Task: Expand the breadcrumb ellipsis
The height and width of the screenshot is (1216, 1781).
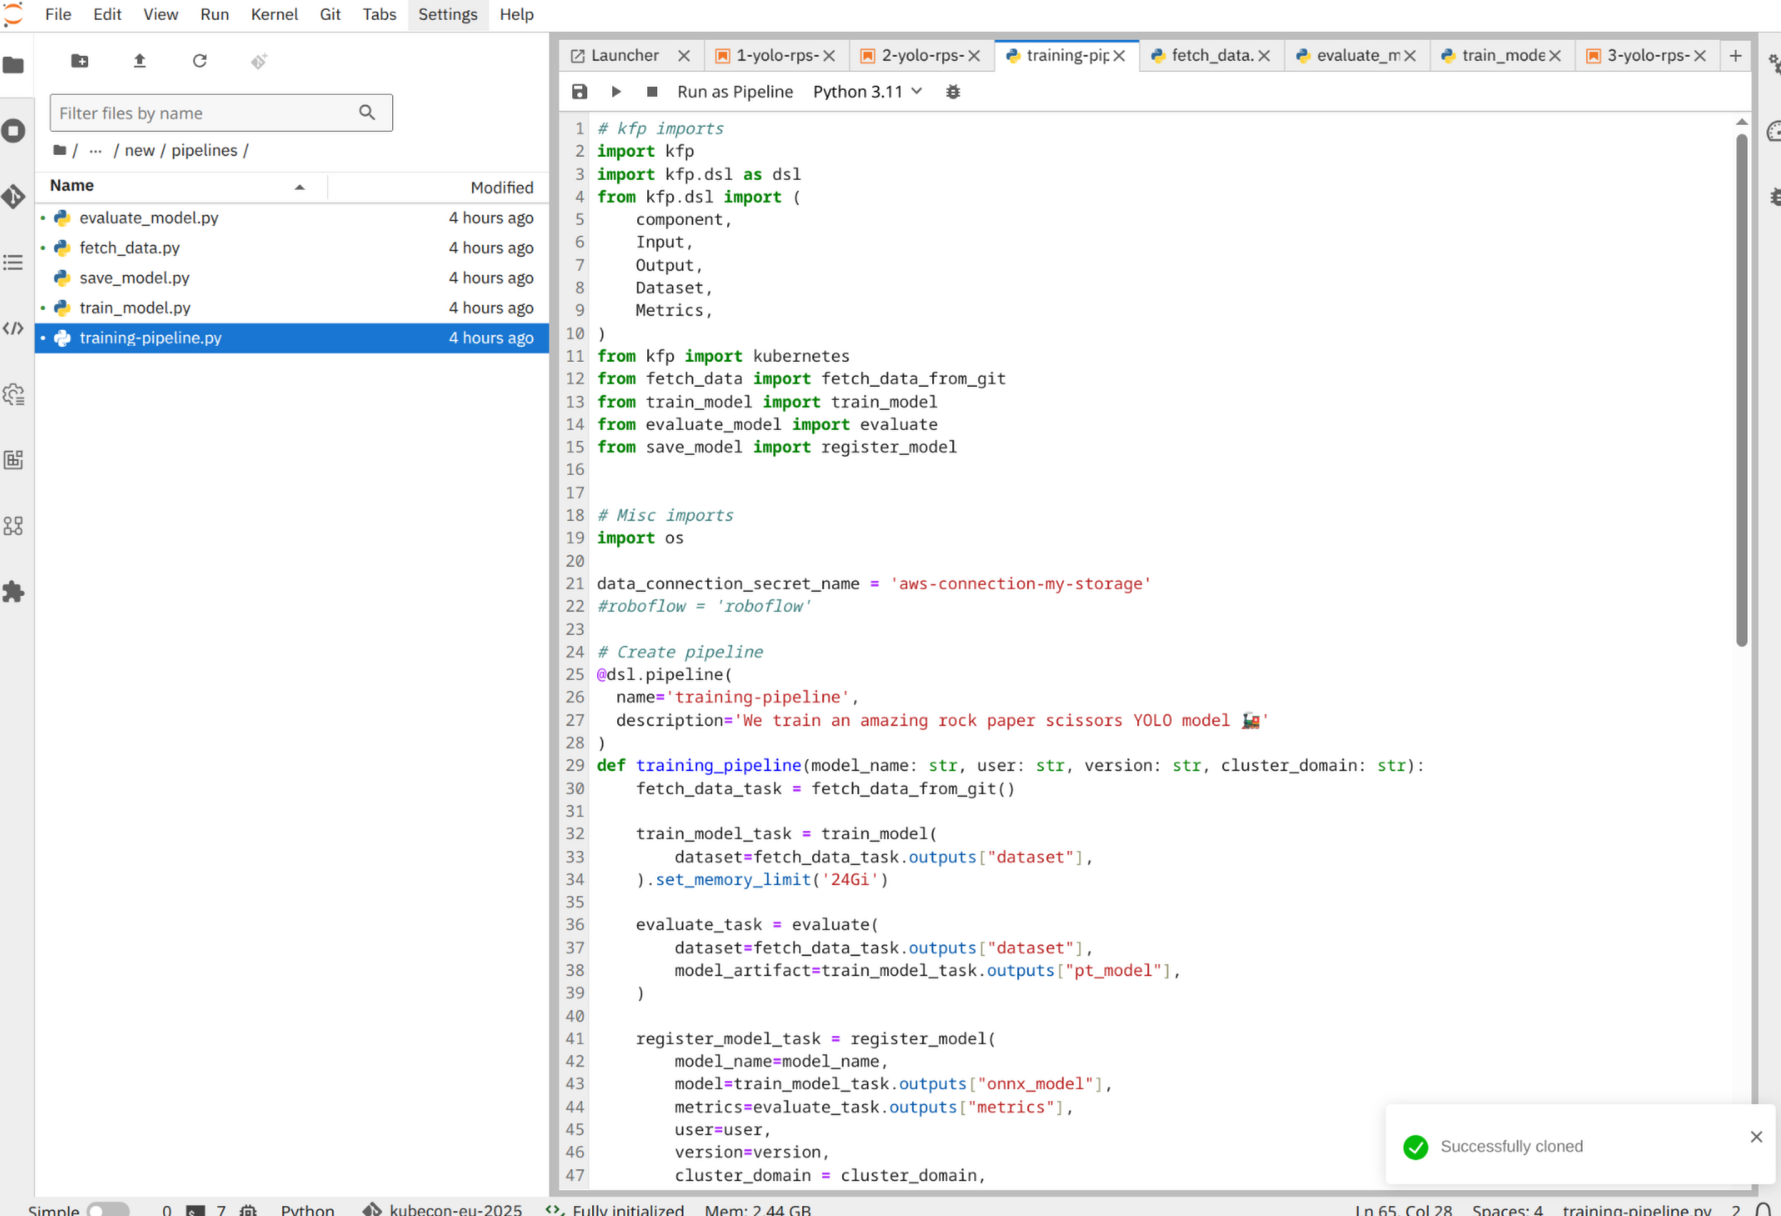Action: point(95,150)
